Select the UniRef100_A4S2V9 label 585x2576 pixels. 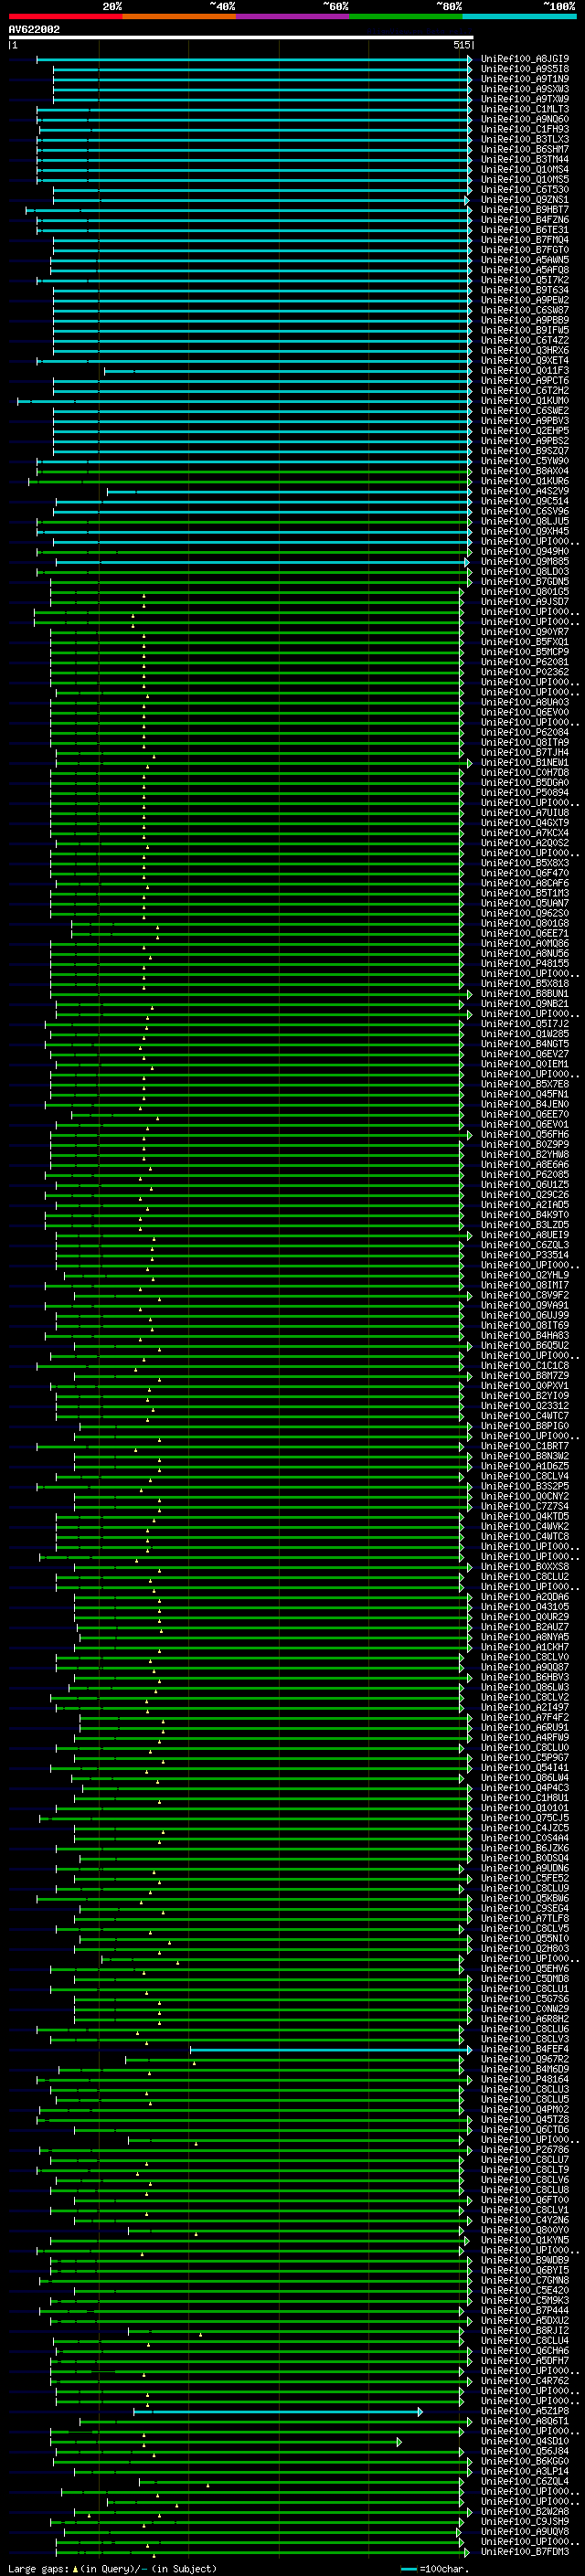[x=525, y=491]
